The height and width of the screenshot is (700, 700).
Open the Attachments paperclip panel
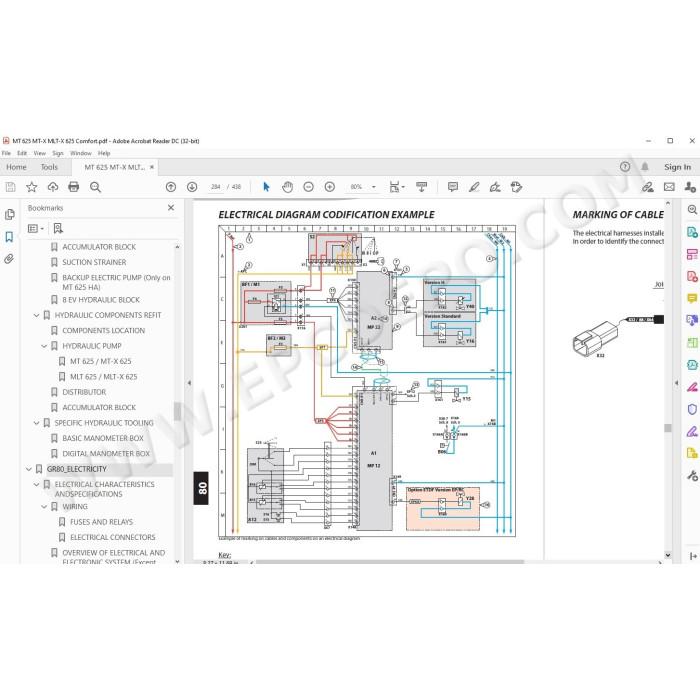pos(9,259)
